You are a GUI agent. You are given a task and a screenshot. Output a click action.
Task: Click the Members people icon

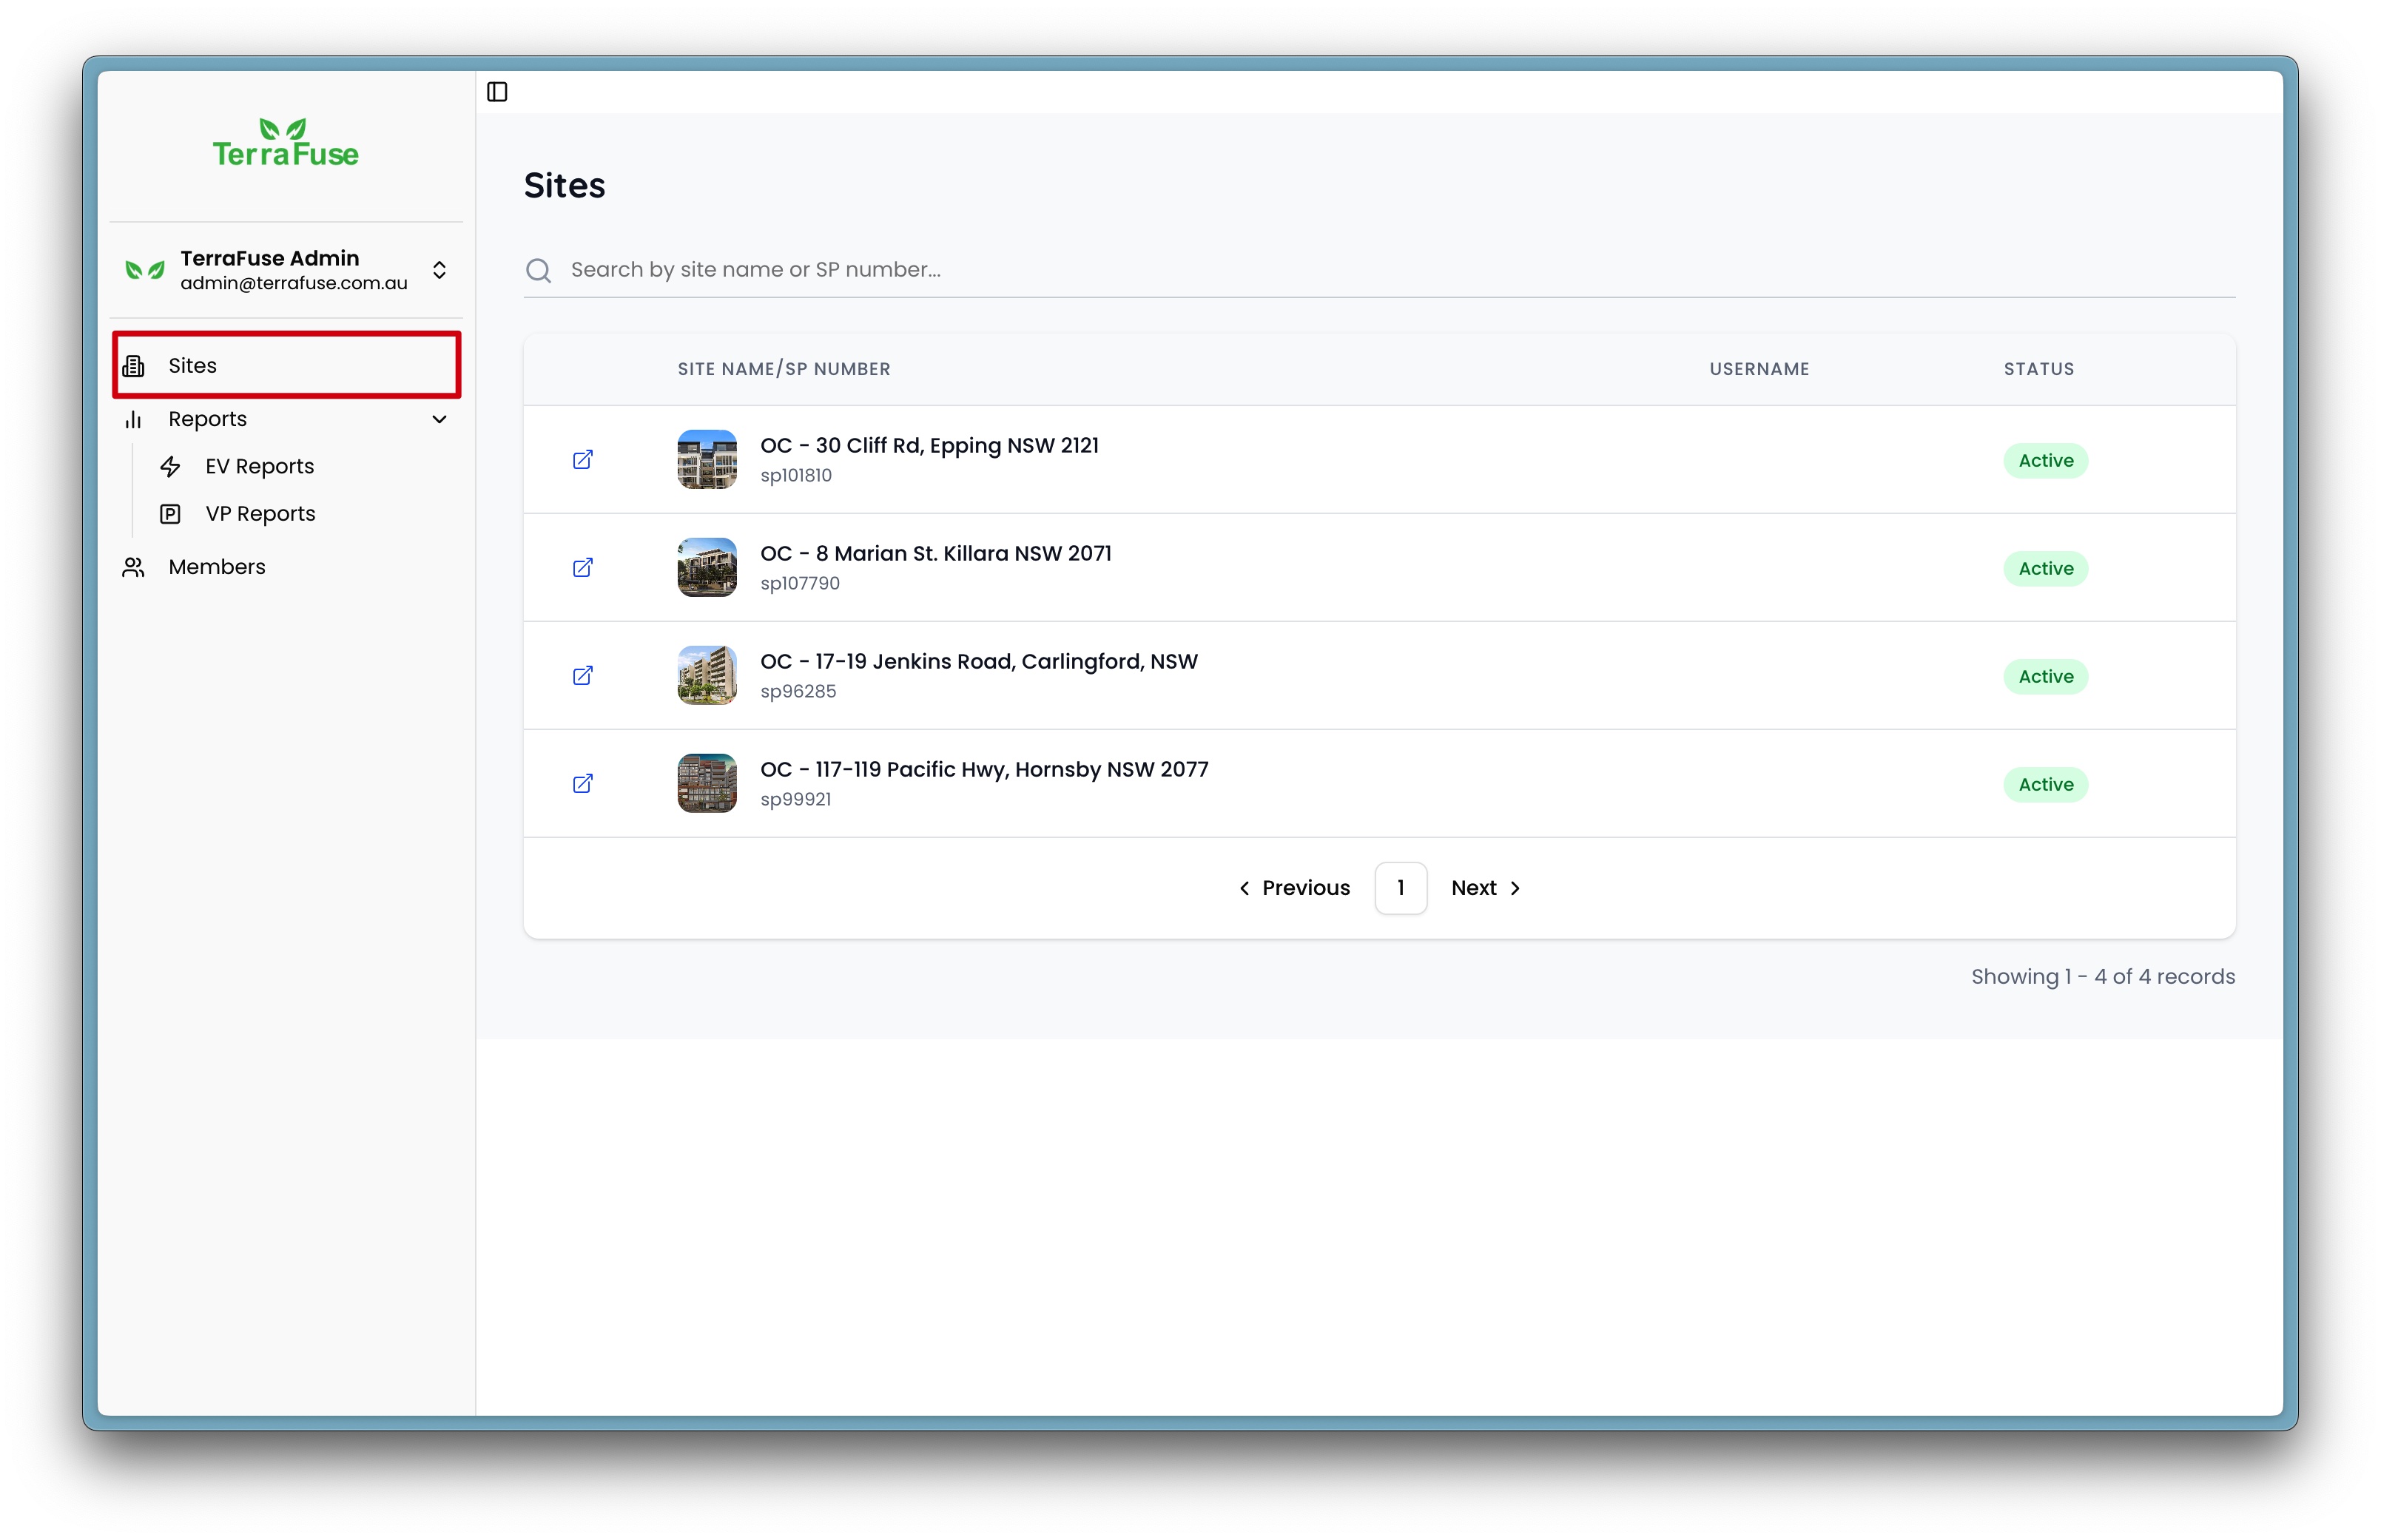point(133,566)
